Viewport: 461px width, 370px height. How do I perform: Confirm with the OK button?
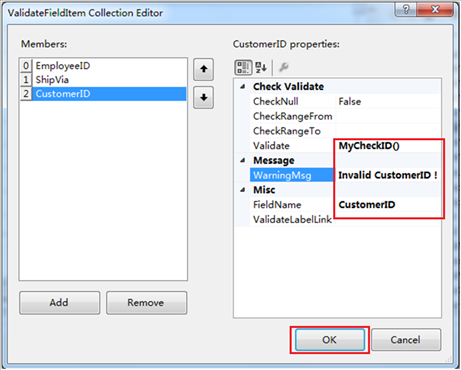330,340
